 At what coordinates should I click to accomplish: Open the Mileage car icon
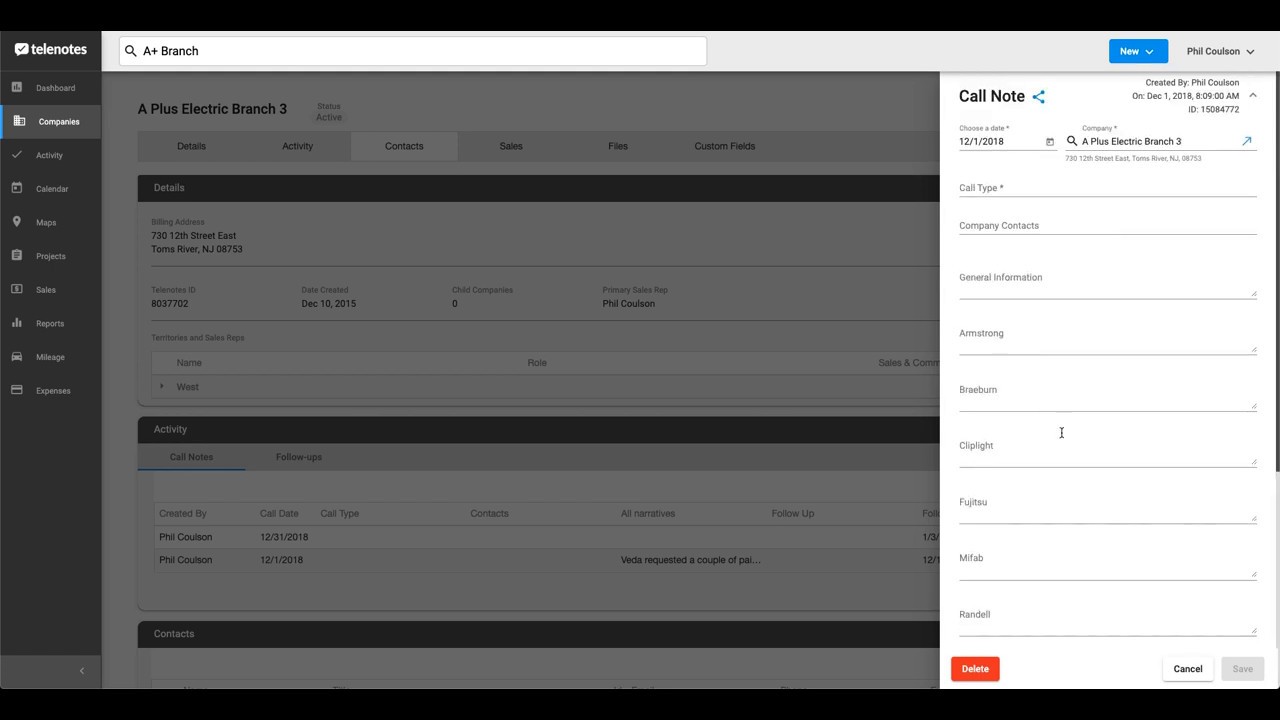[x=17, y=356]
